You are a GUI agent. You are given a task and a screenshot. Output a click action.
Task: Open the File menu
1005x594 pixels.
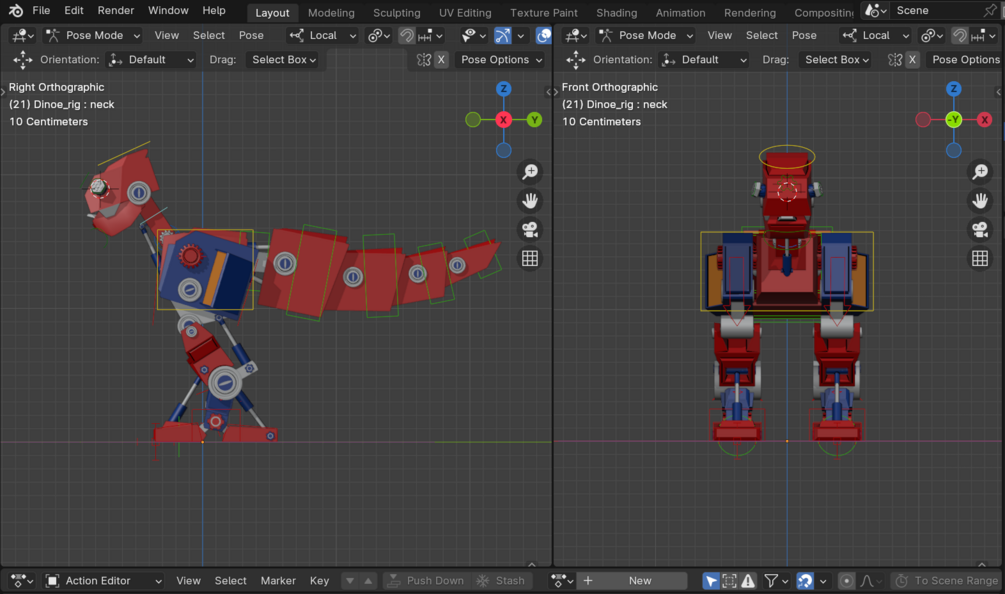tap(41, 10)
